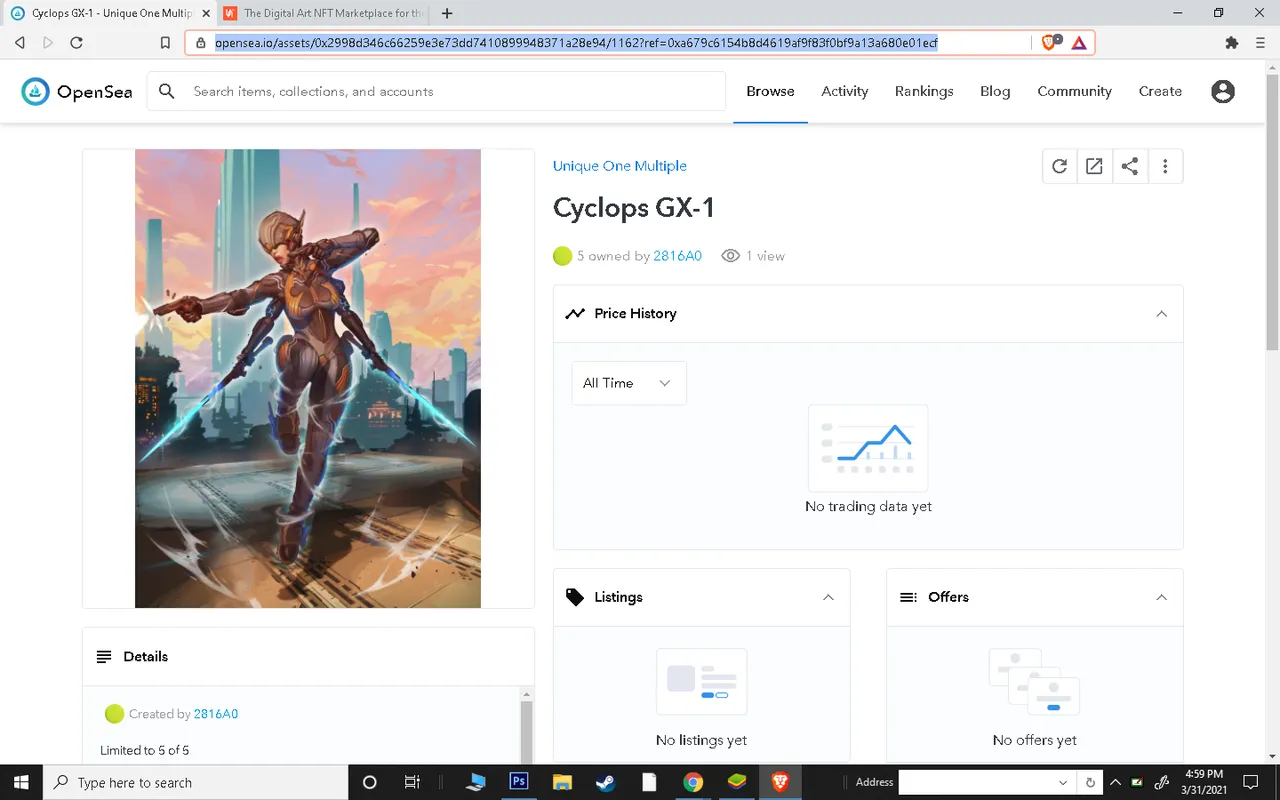Toggle the Details panel header
1280x800 pixels.
pos(308,657)
